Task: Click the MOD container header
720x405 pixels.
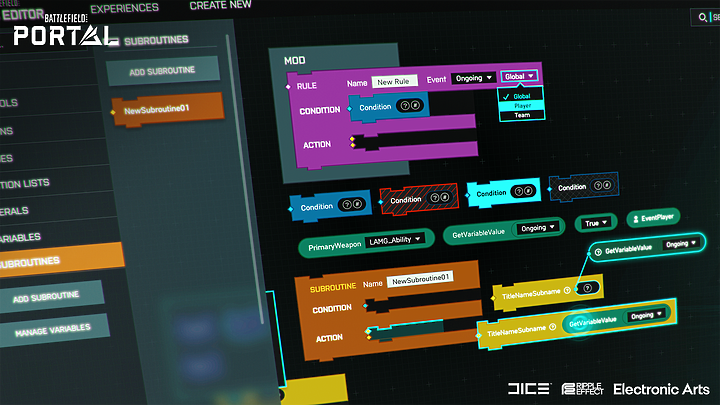Action: point(295,60)
